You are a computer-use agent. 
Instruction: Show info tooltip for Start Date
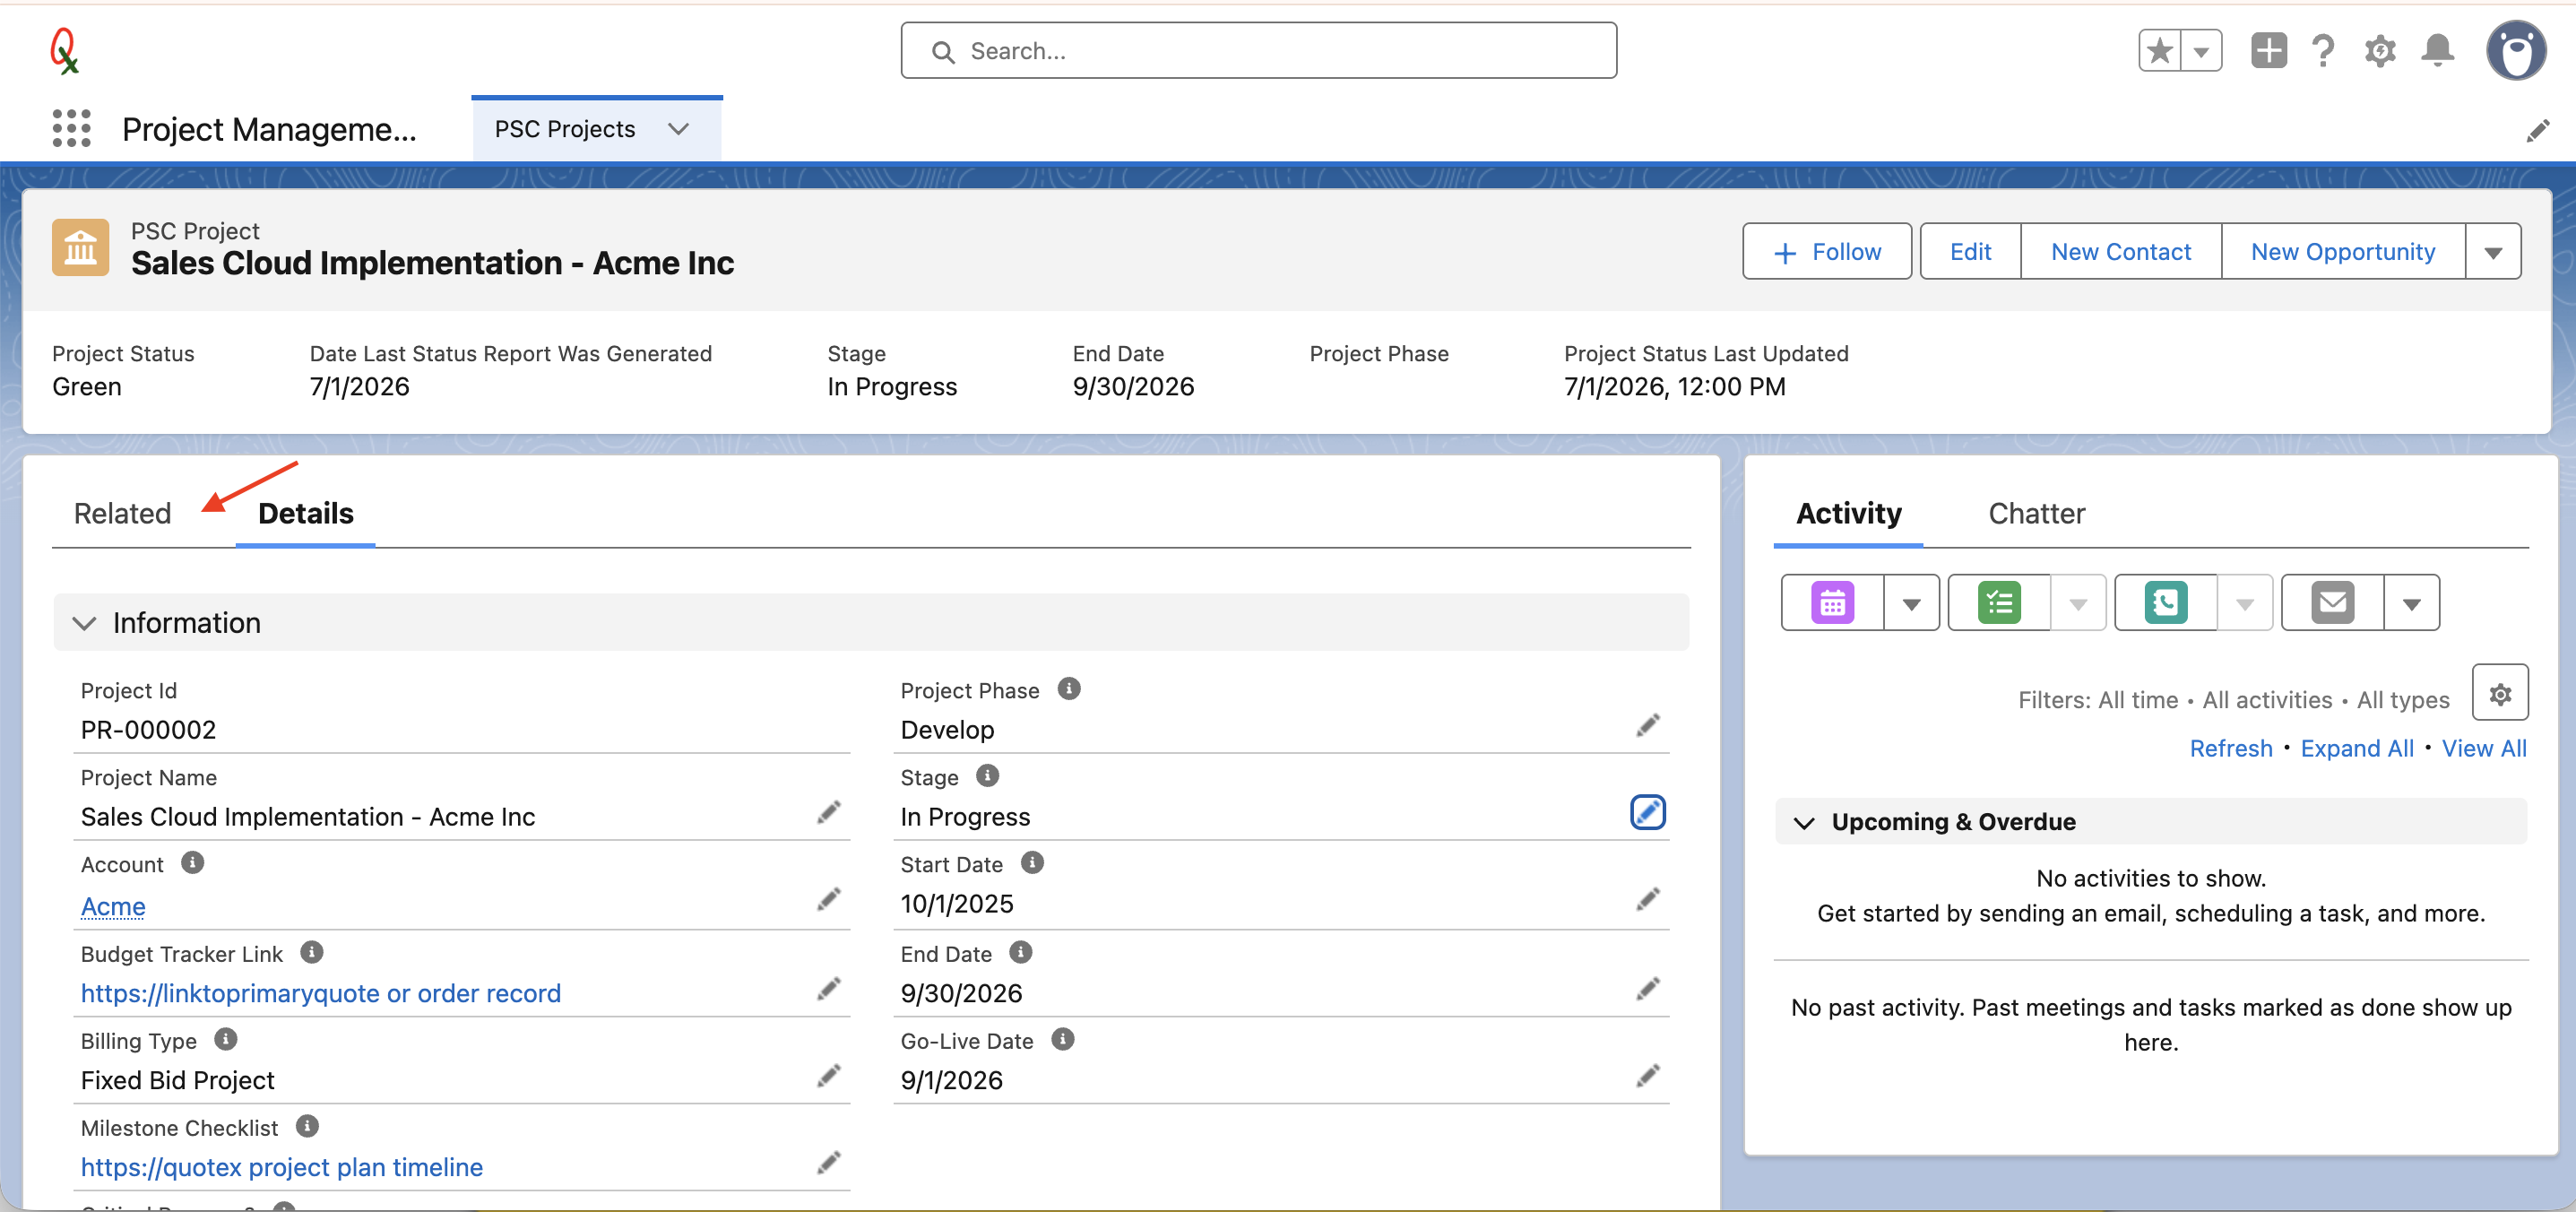click(x=1032, y=863)
